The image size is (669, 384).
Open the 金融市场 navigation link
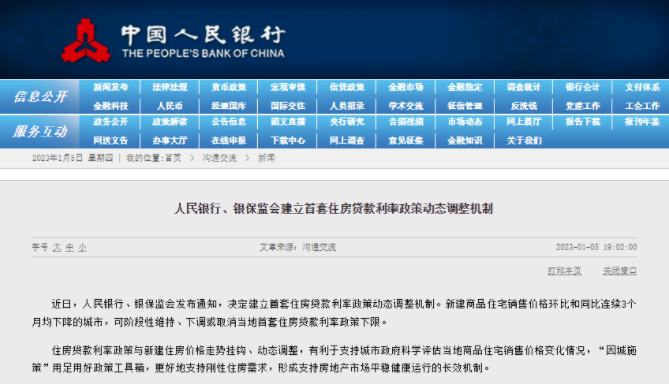406,87
